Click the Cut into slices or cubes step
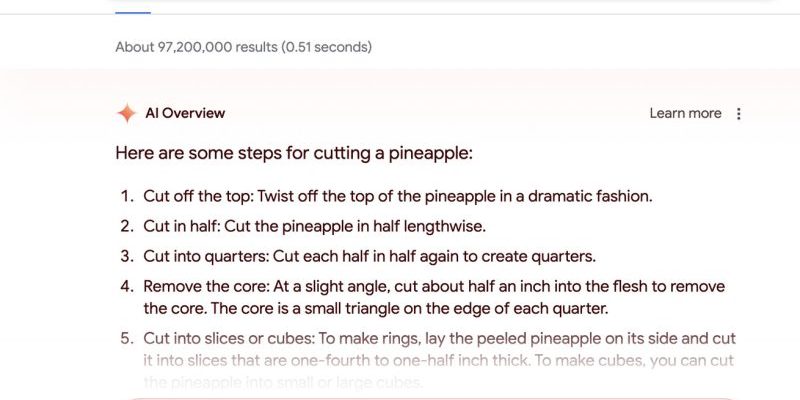Viewport: 800px width, 400px height. point(439,360)
